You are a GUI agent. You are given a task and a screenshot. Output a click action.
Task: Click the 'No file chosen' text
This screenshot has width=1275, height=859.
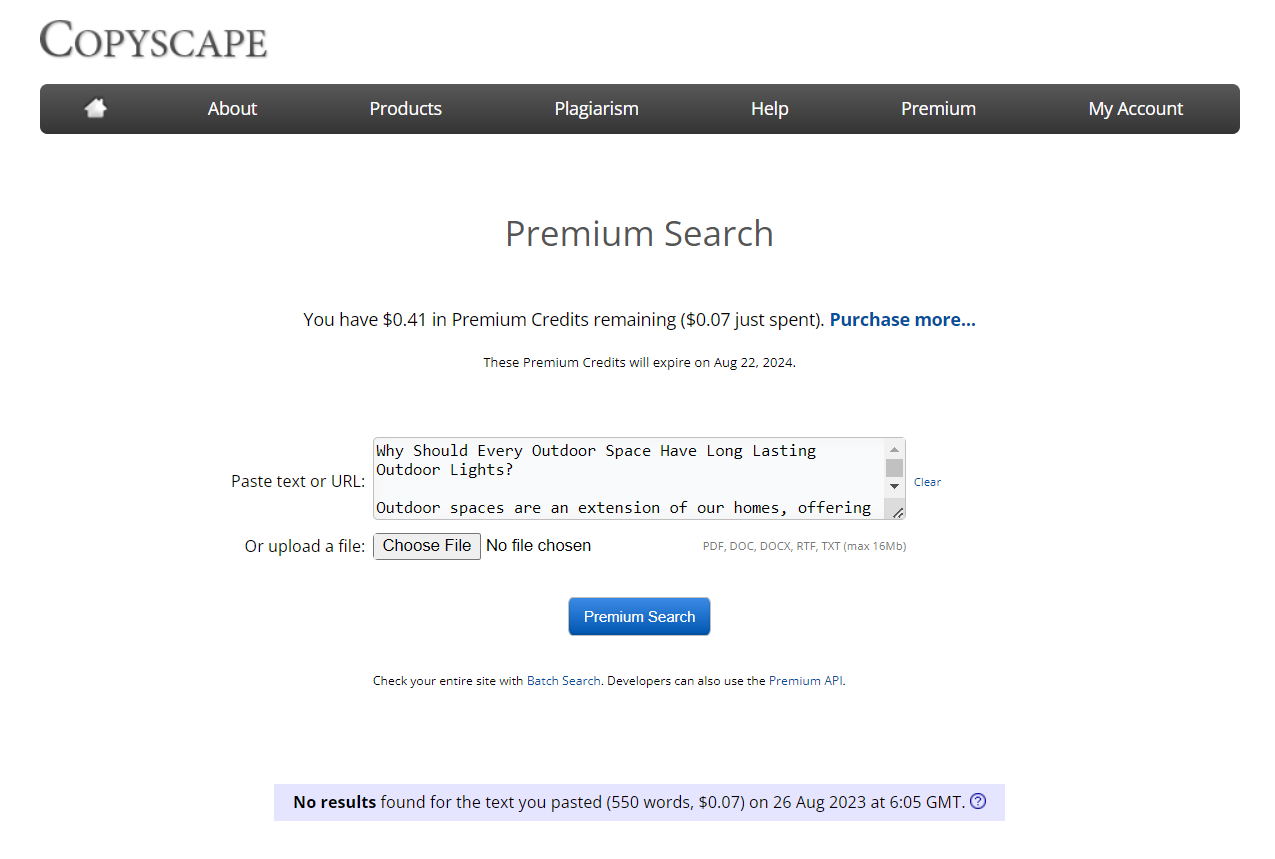click(538, 545)
